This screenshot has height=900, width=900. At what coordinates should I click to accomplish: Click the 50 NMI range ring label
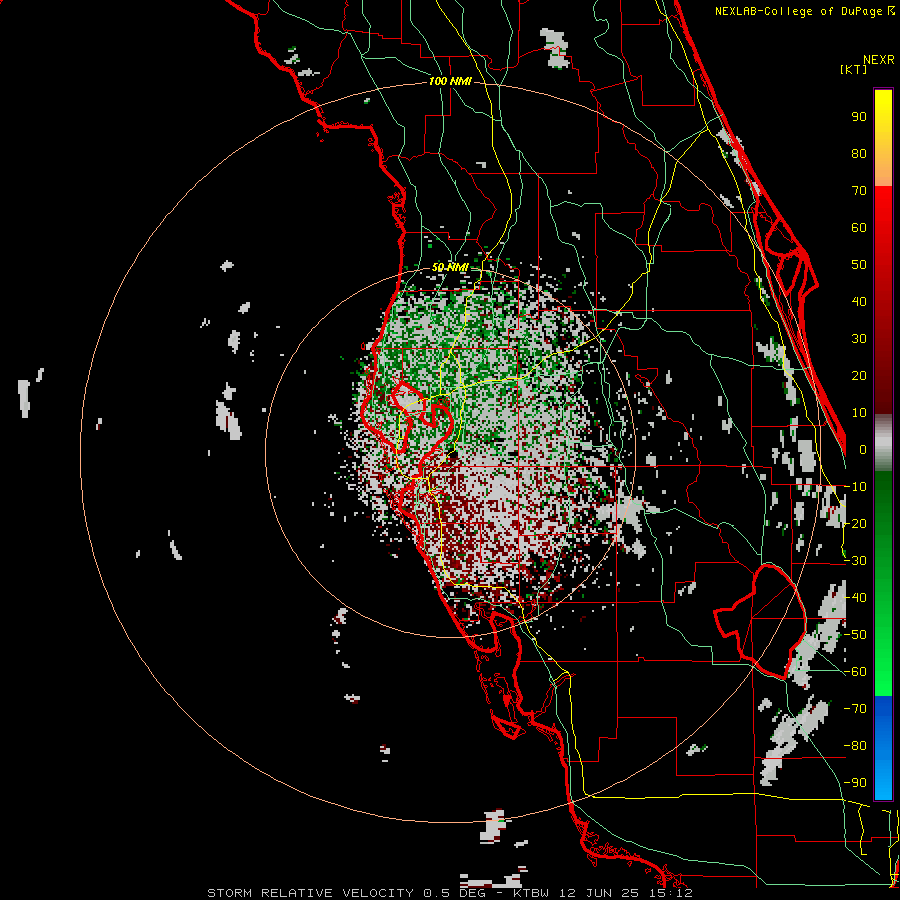(x=450, y=267)
